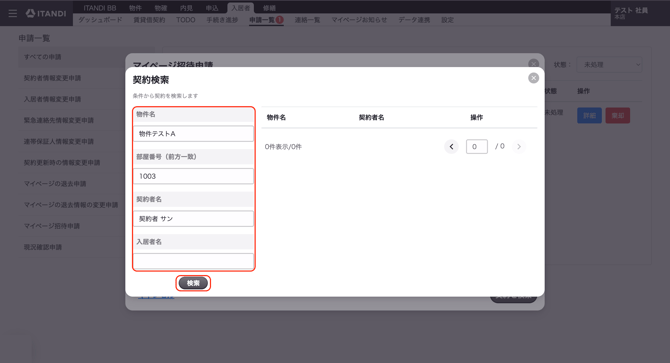This screenshot has width=670, height=363.
Task: Select マイページの退去情報の変更申請 in the sidebar
Action: pyautogui.click(x=72, y=205)
